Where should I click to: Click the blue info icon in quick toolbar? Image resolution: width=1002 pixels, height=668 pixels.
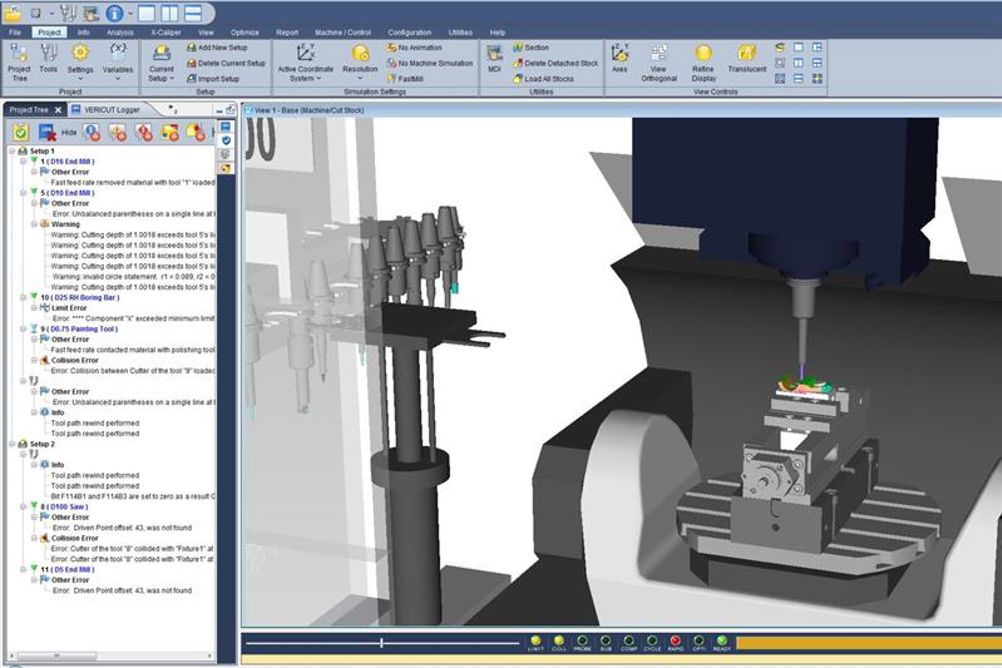[x=114, y=13]
